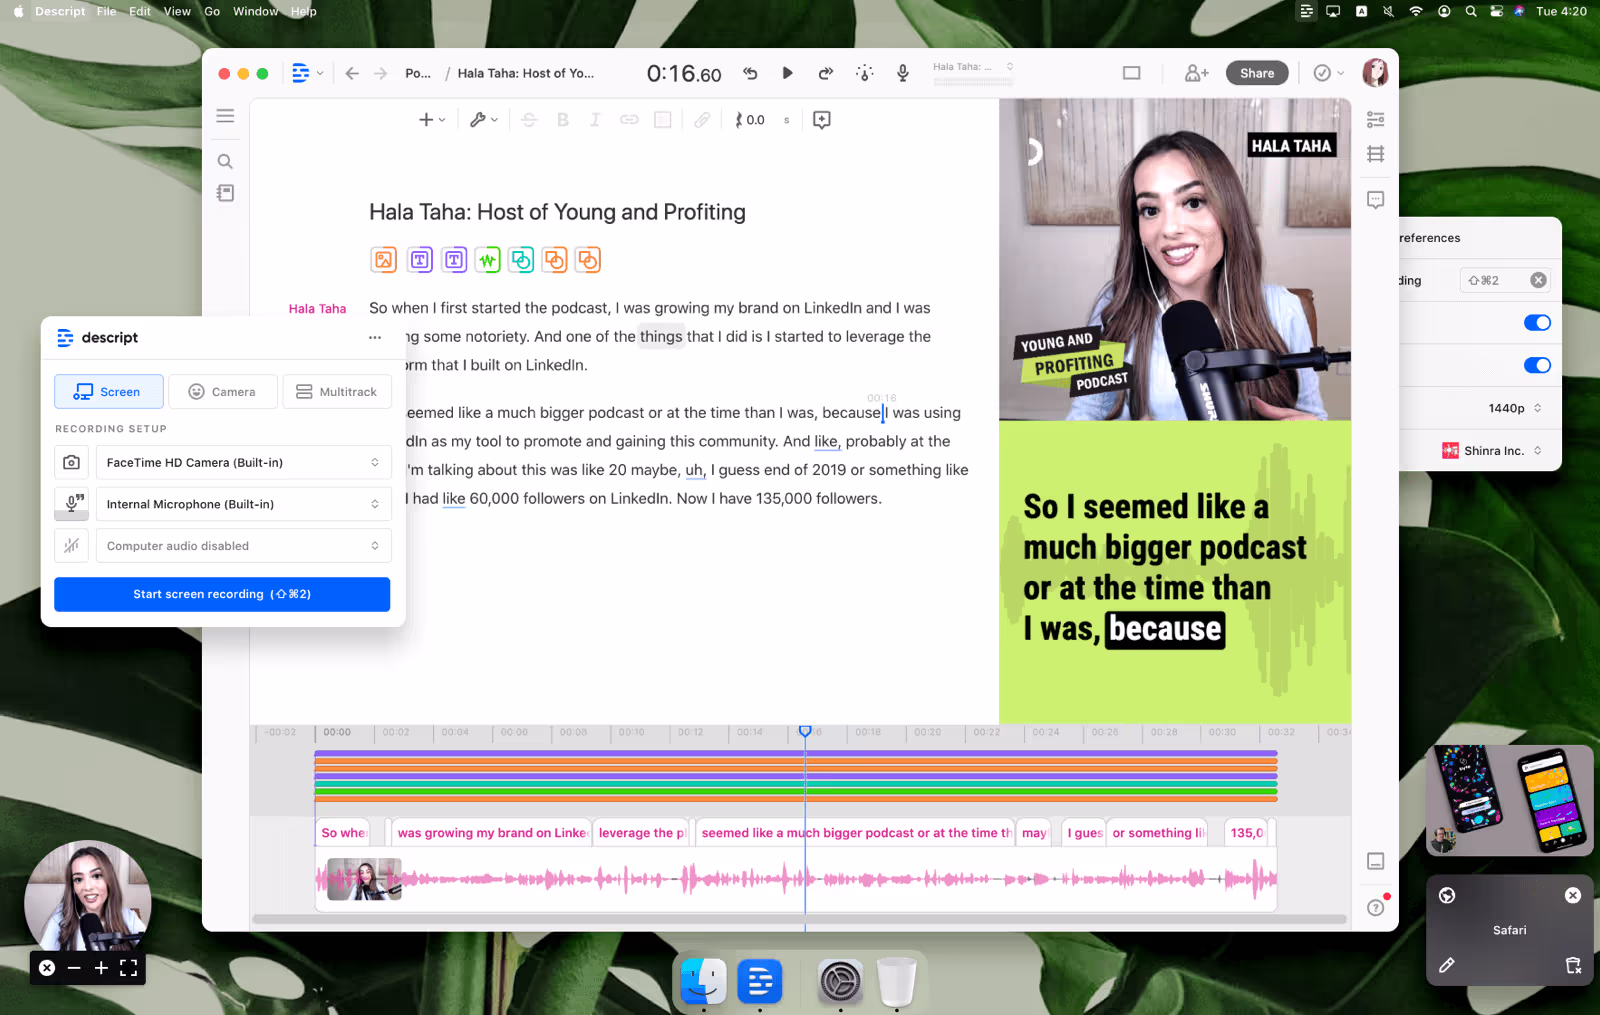Open the sidebar hamburger menu

pyautogui.click(x=225, y=116)
